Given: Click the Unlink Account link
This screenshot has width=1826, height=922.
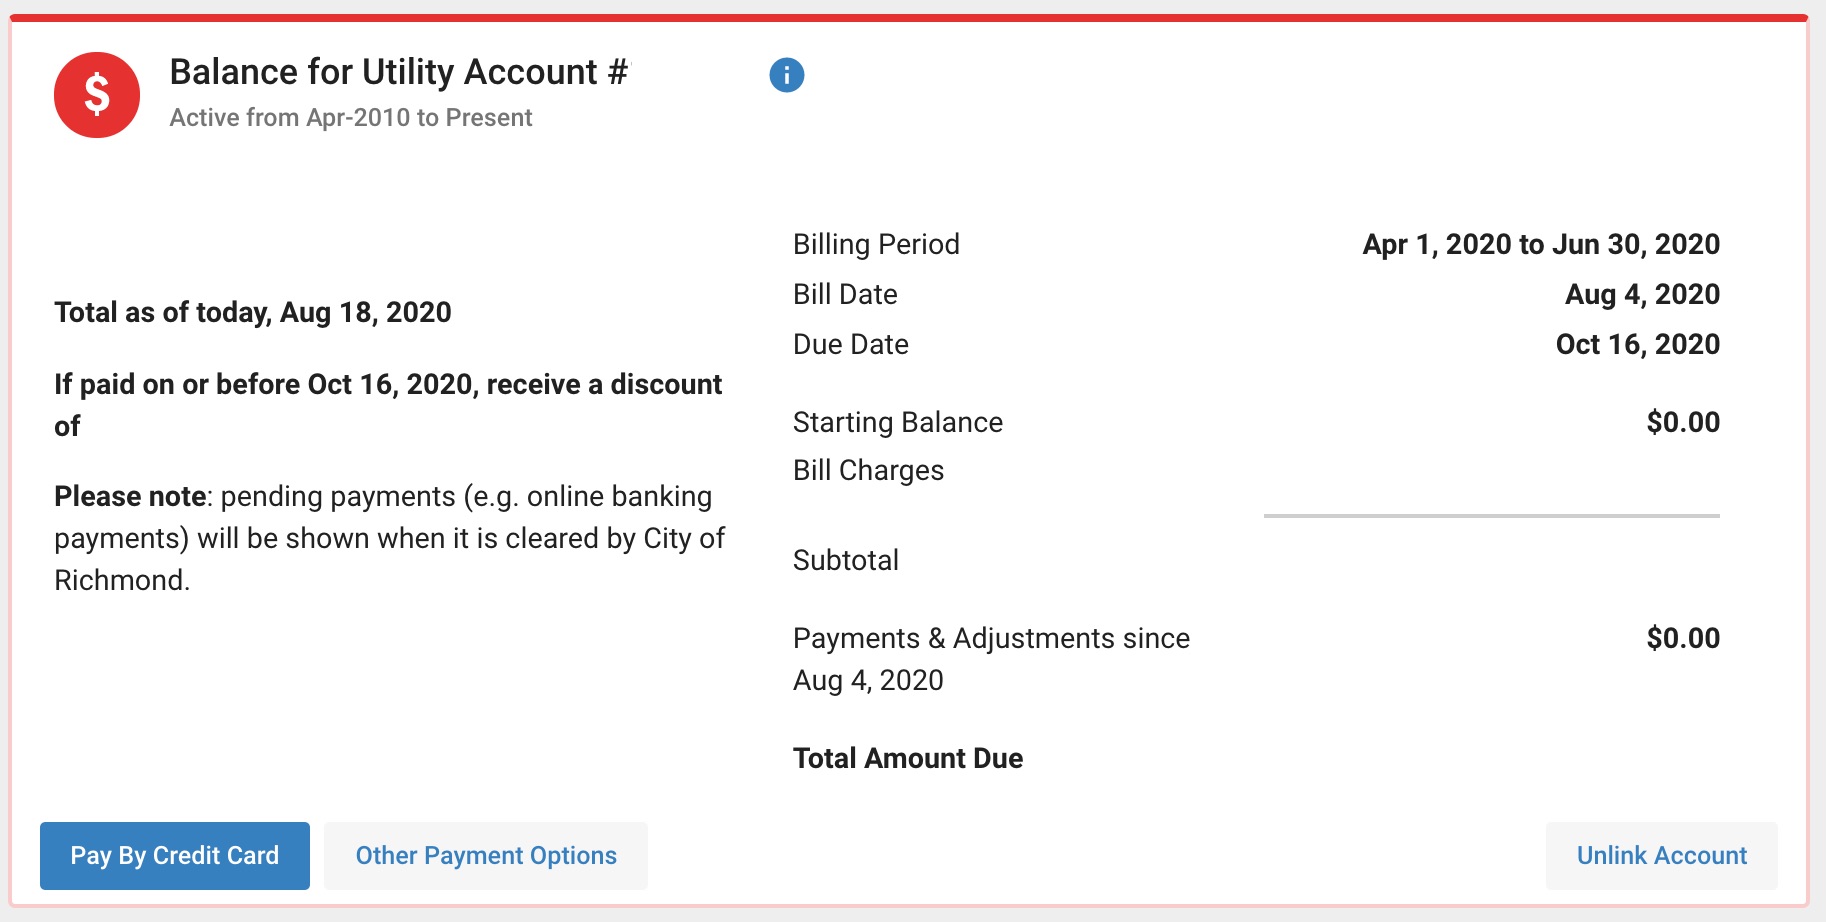Looking at the screenshot, I should (x=1660, y=856).
